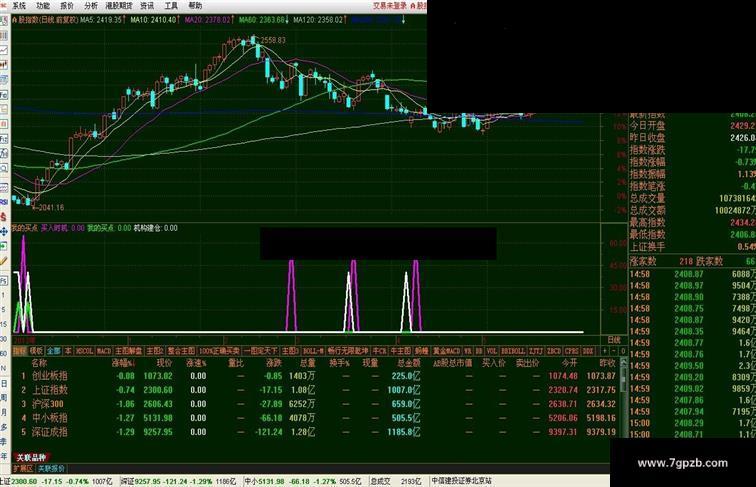Open the 功能 menu

43,6
